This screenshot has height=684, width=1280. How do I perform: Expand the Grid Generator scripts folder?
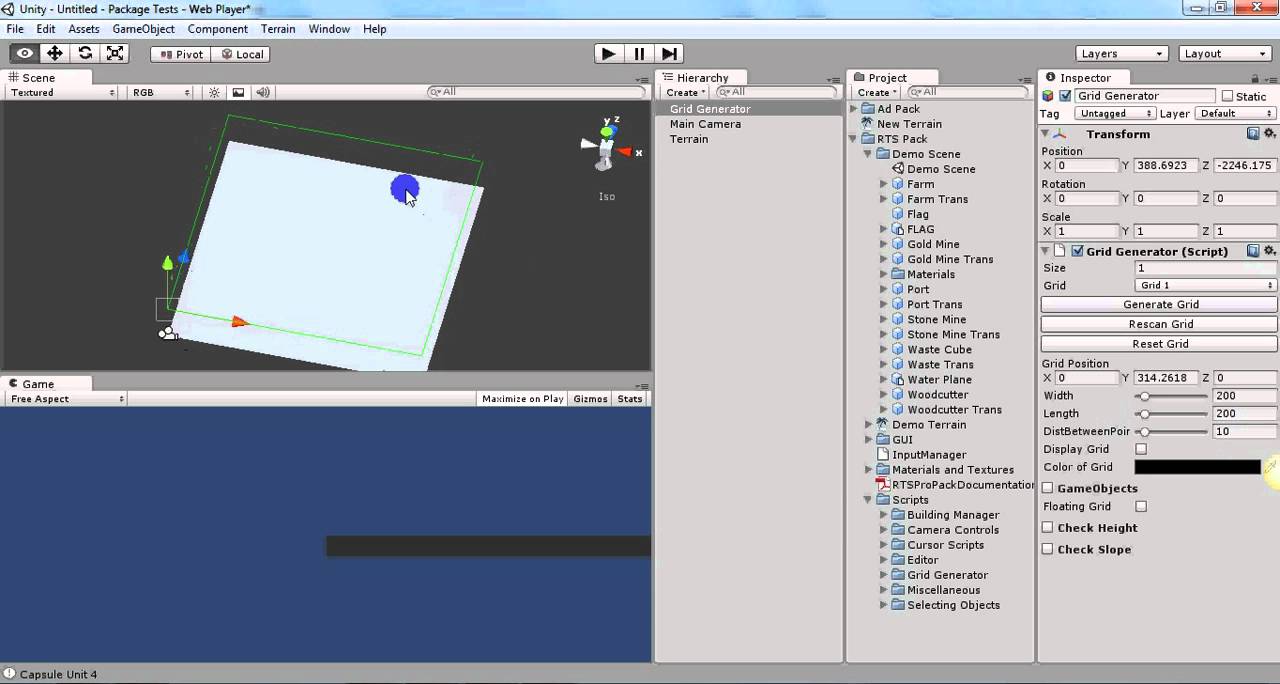click(884, 575)
